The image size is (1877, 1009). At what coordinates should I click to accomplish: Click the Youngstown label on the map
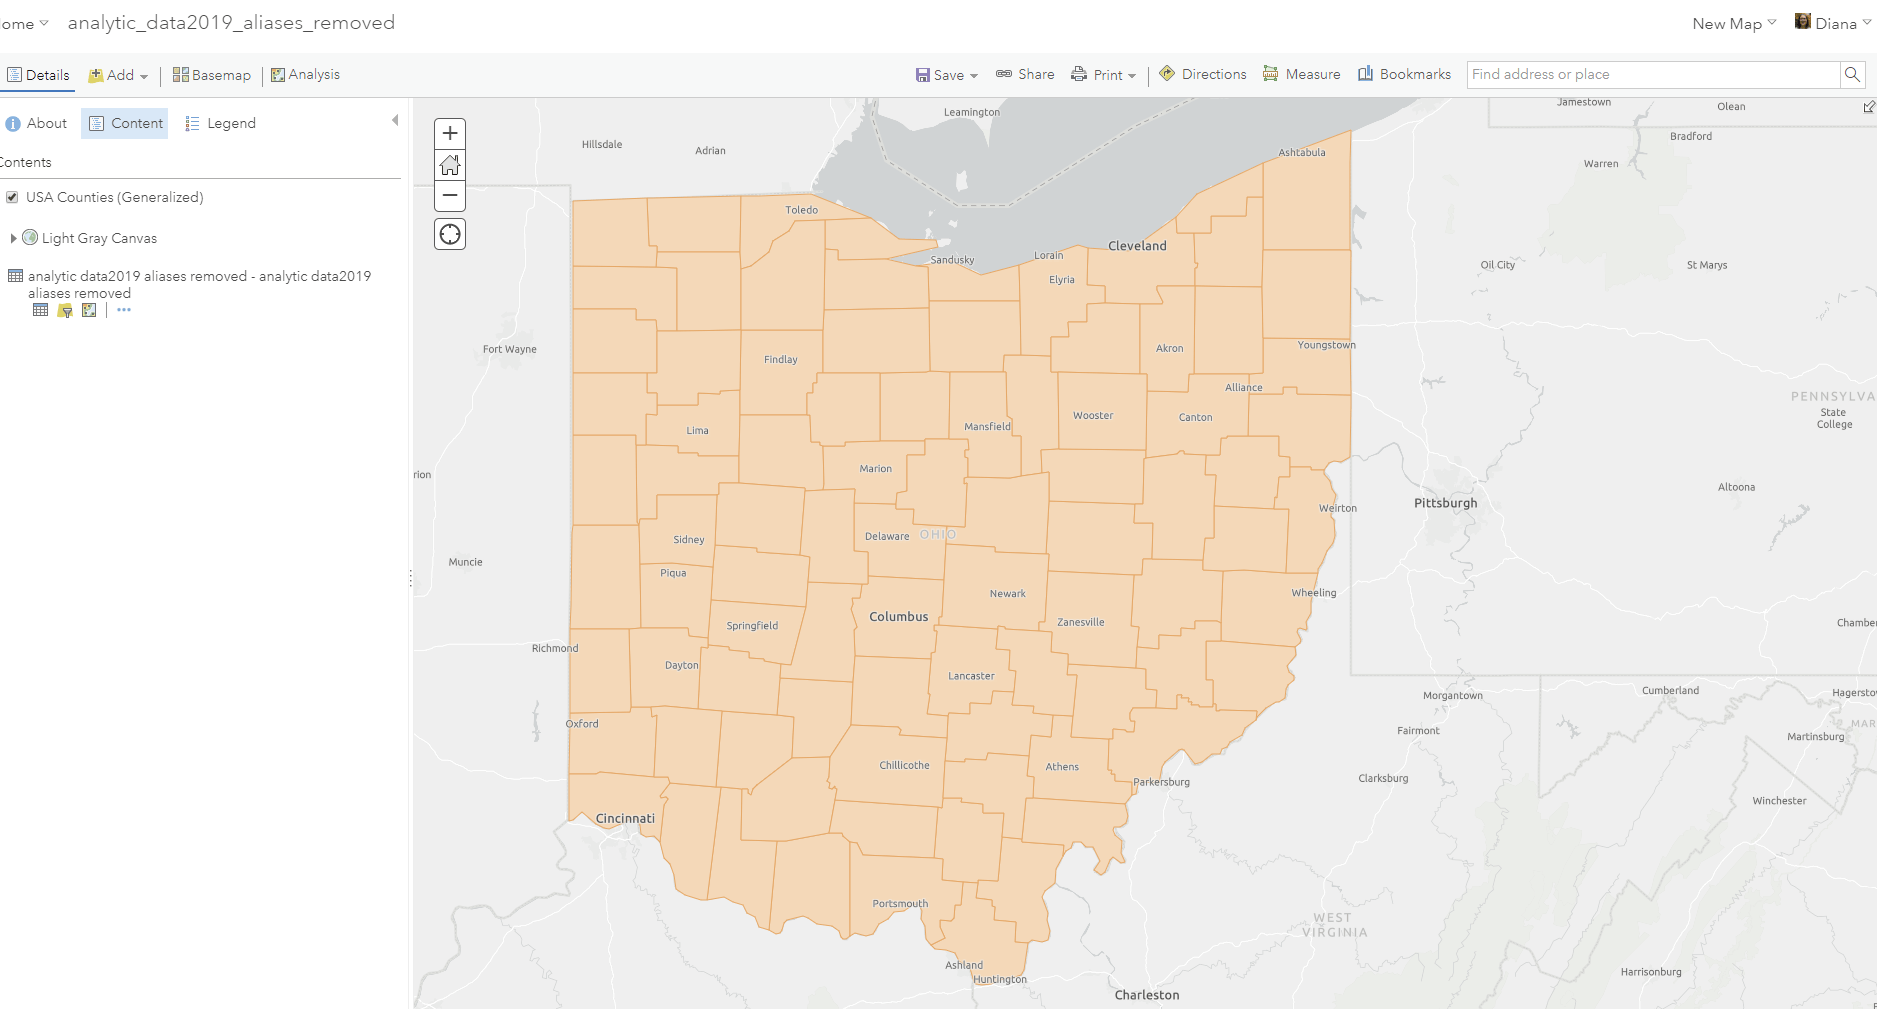[x=1326, y=345]
